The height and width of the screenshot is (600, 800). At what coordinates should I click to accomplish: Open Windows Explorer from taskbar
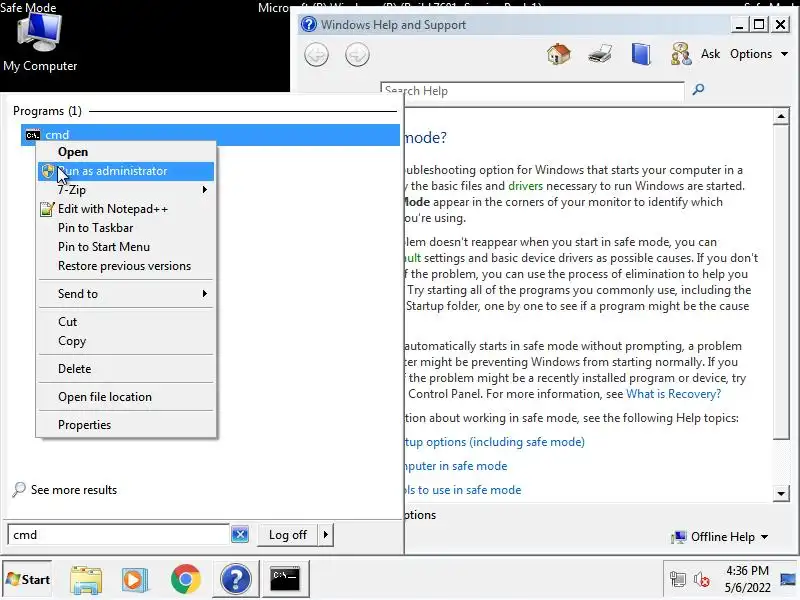pos(86,580)
